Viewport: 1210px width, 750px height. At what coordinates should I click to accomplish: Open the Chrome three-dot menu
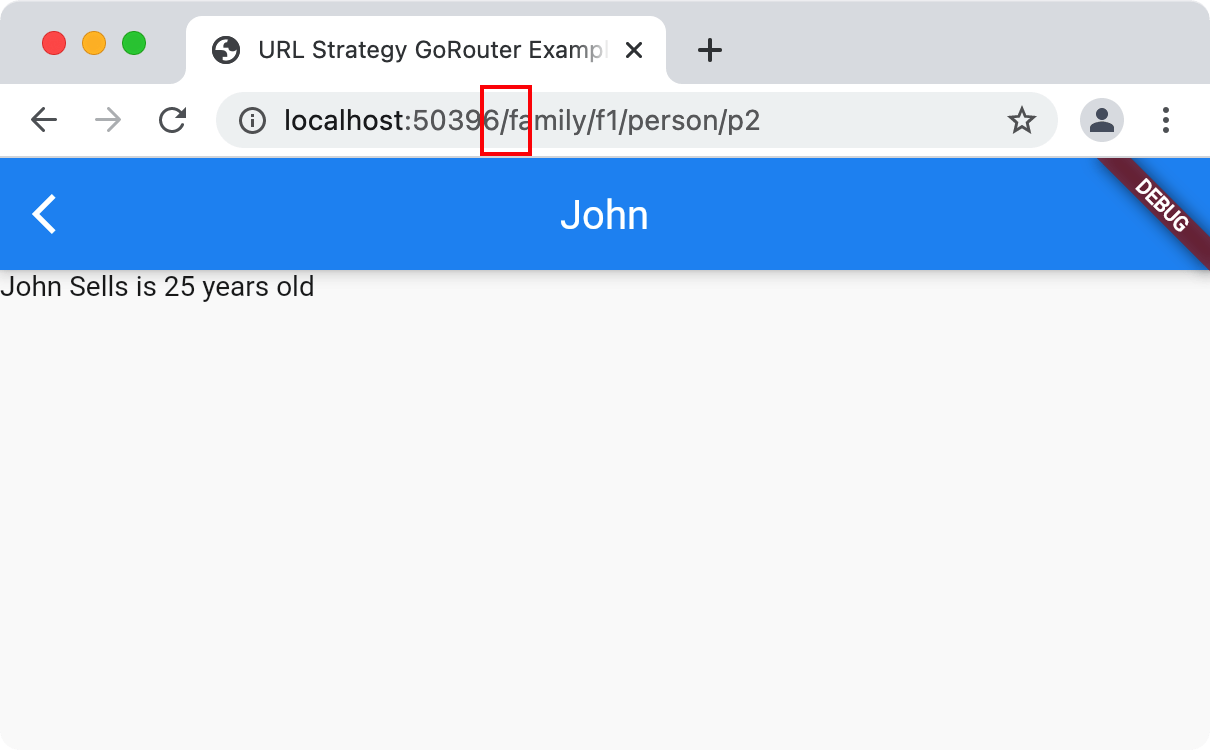(x=1166, y=120)
